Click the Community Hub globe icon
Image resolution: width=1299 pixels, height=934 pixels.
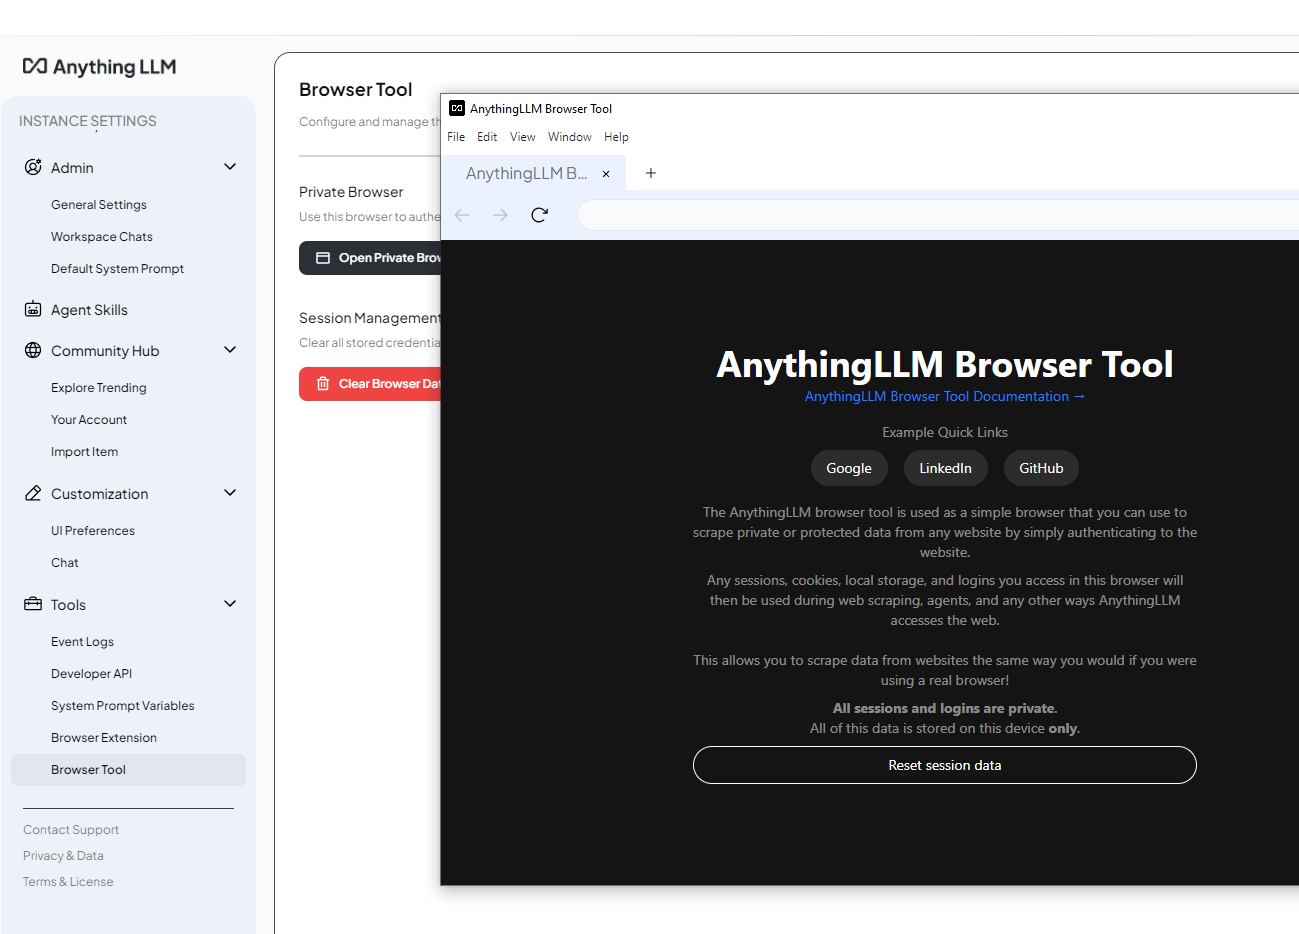coord(33,350)
